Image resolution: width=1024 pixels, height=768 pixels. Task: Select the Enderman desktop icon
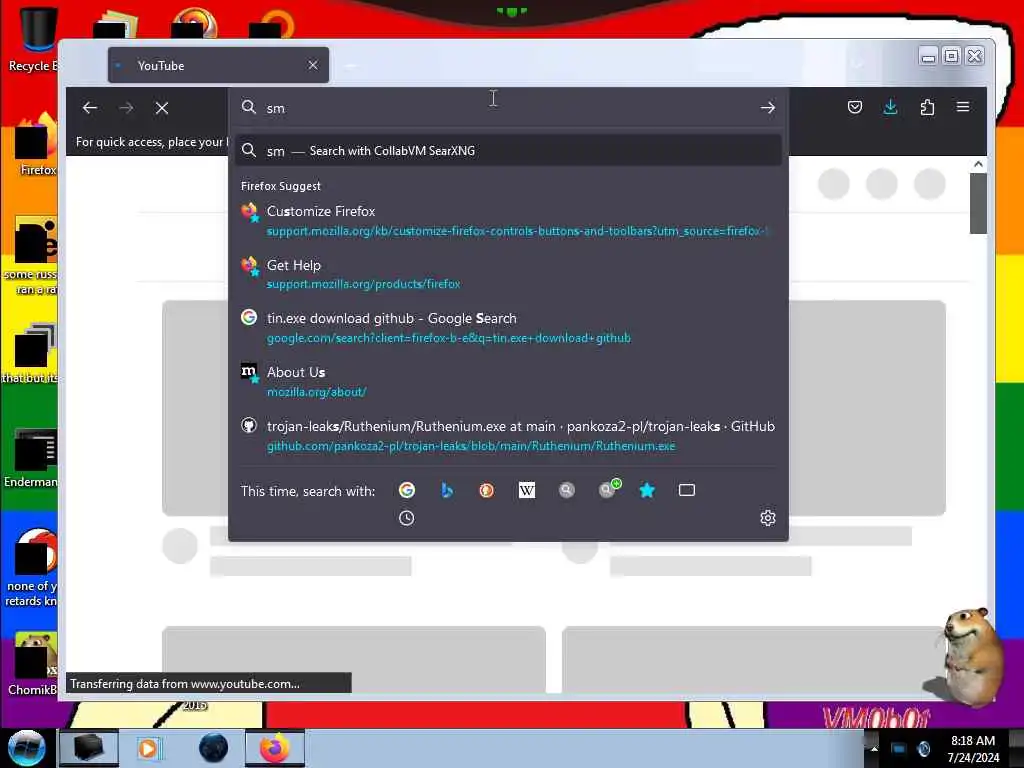point(33,457)
